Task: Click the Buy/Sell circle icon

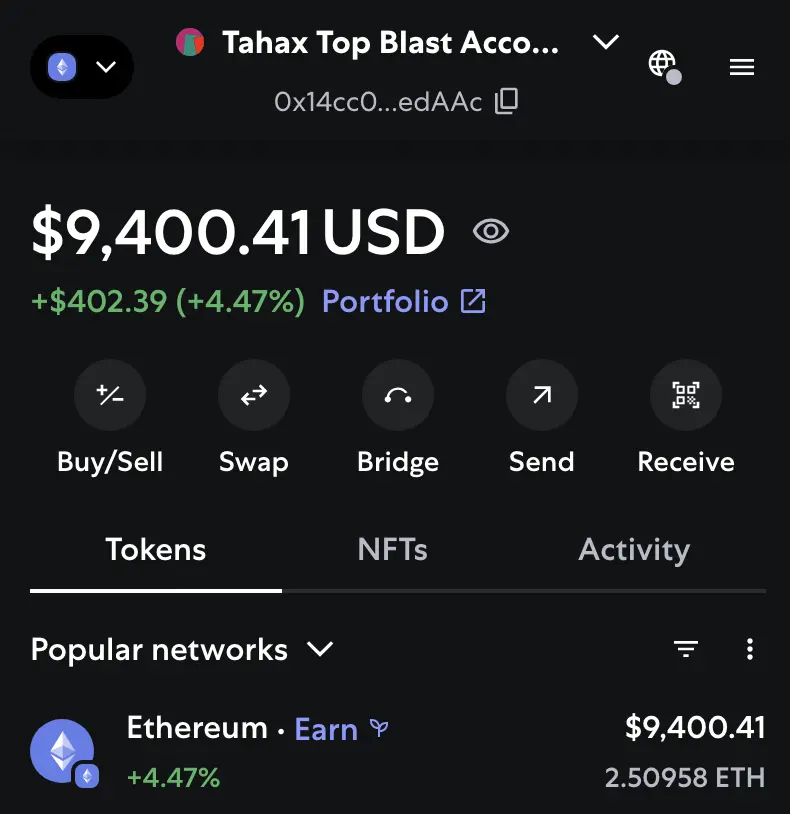Action: (110, 395)
